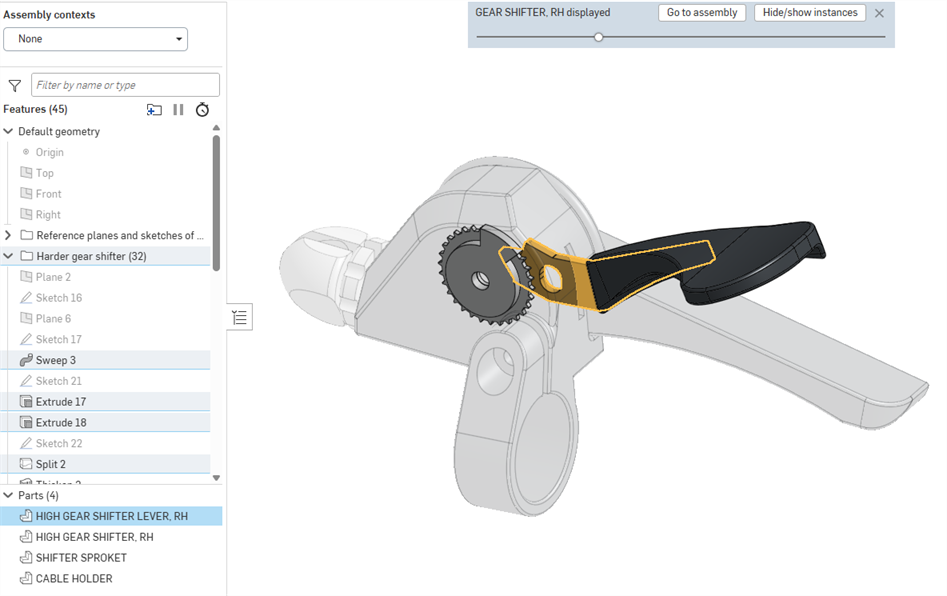Click the Hide/show instances button

809,13
